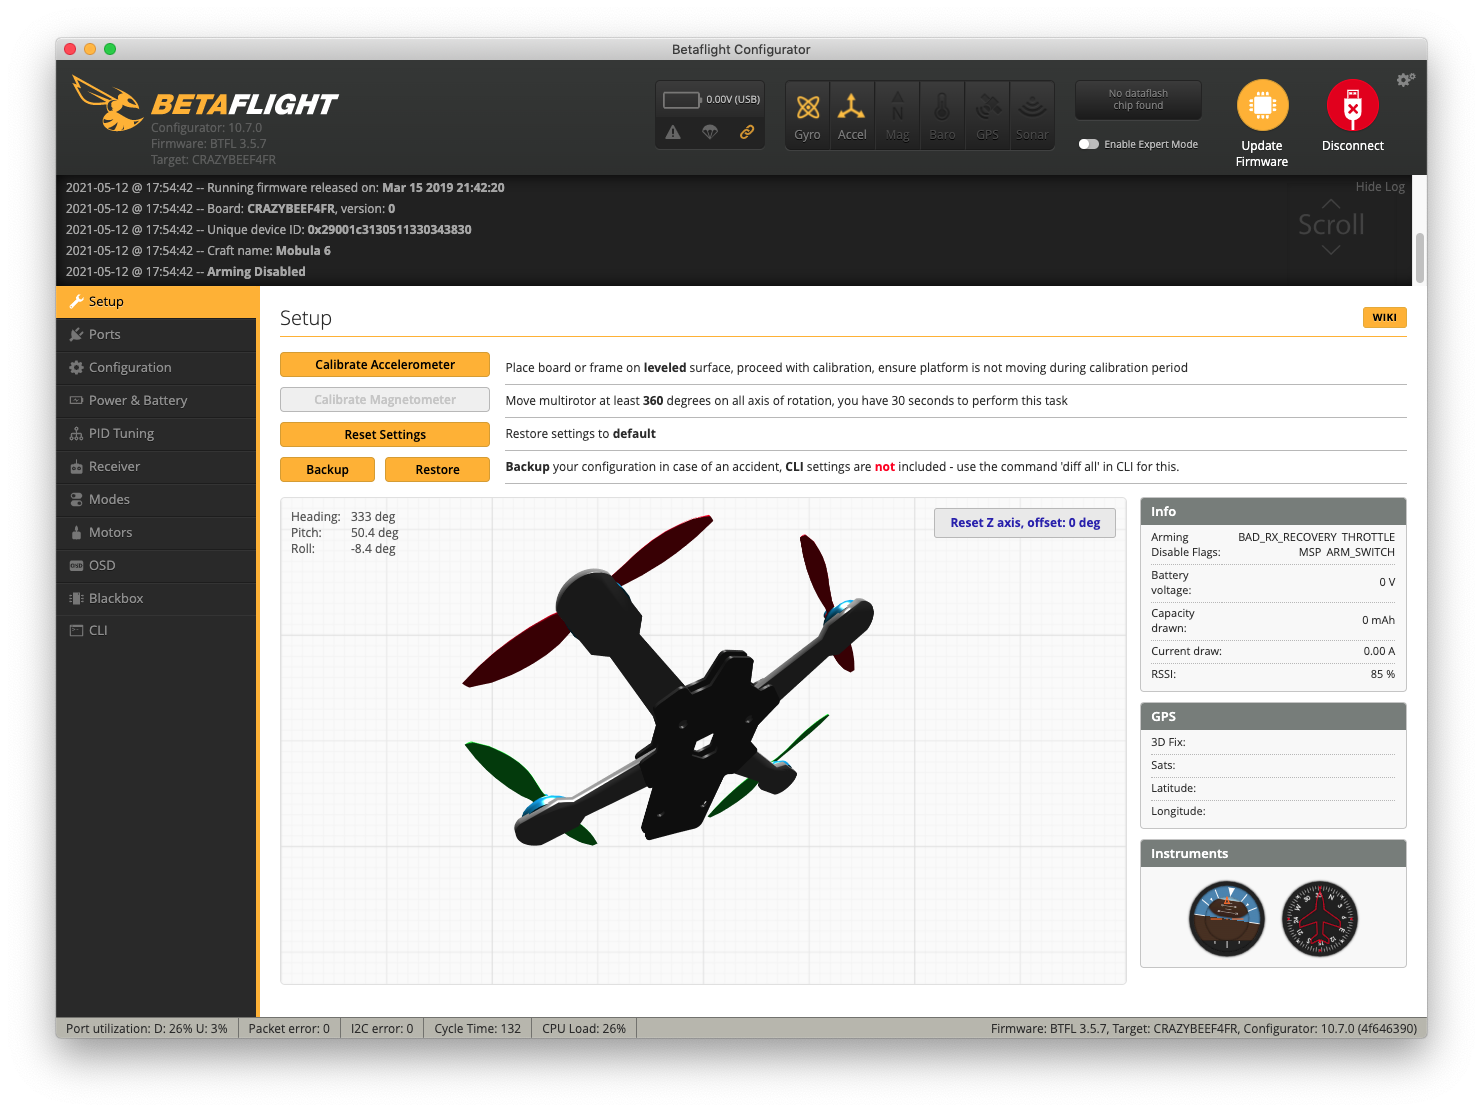The height and width of the screenshot is (1112, 1483).
Task: Click the Capacity drawn 0 mAh value
Action: point(1378,621)
